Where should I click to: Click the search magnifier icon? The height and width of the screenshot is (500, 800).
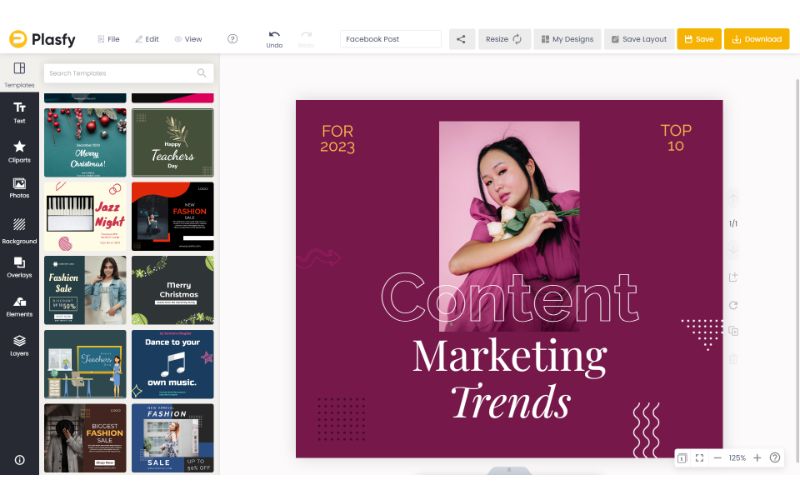click(202, 73)
